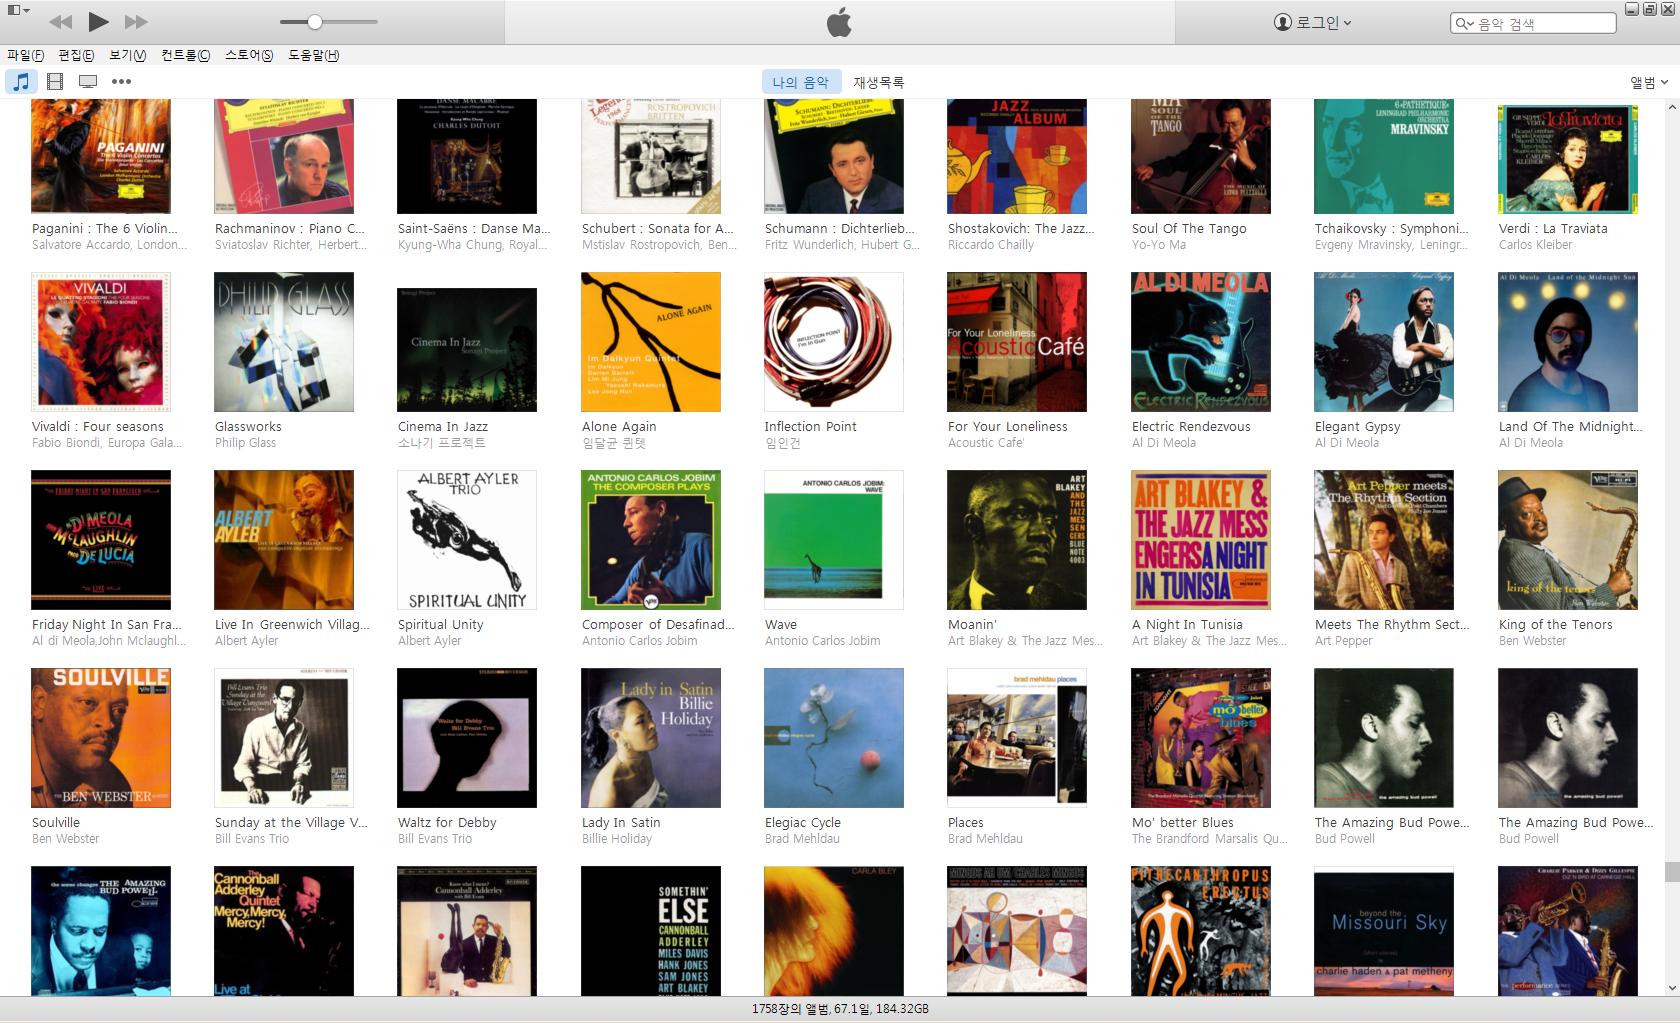Open the 파일(F) menu
Screen dimensions: 1680x1023
tap(25, 55)
